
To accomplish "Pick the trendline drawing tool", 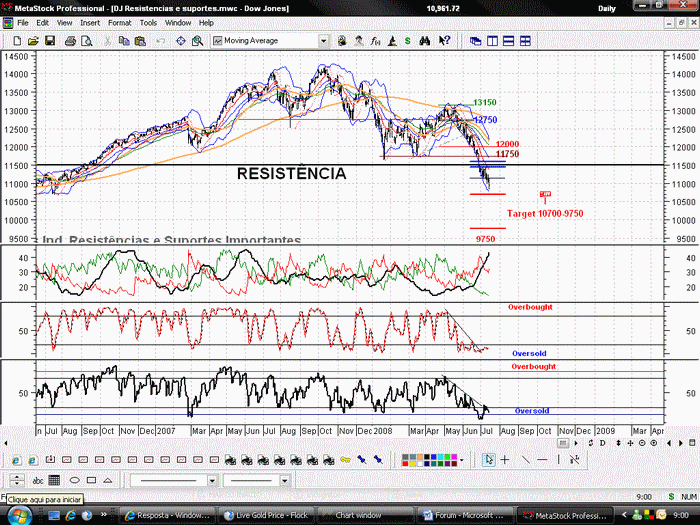I will coord(525,459).
